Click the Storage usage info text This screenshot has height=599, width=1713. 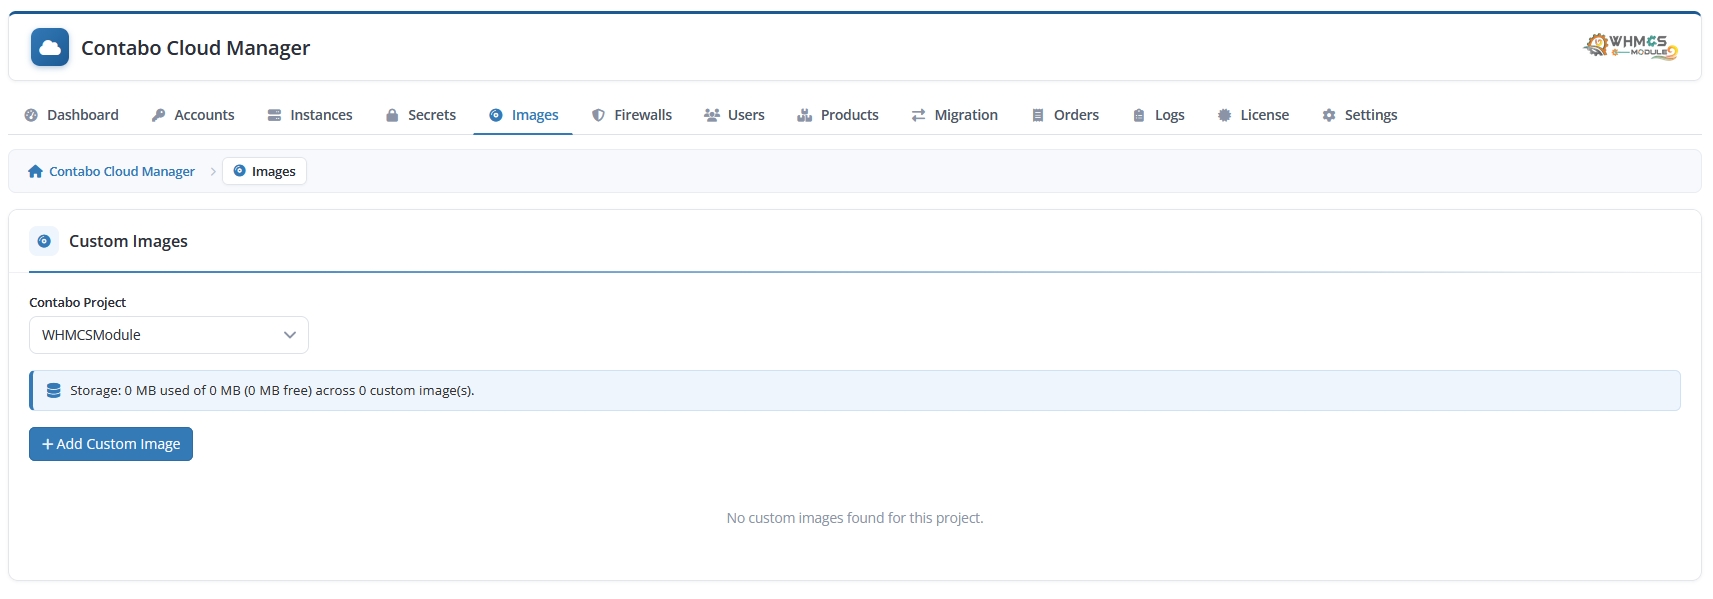tap(272, 390)
